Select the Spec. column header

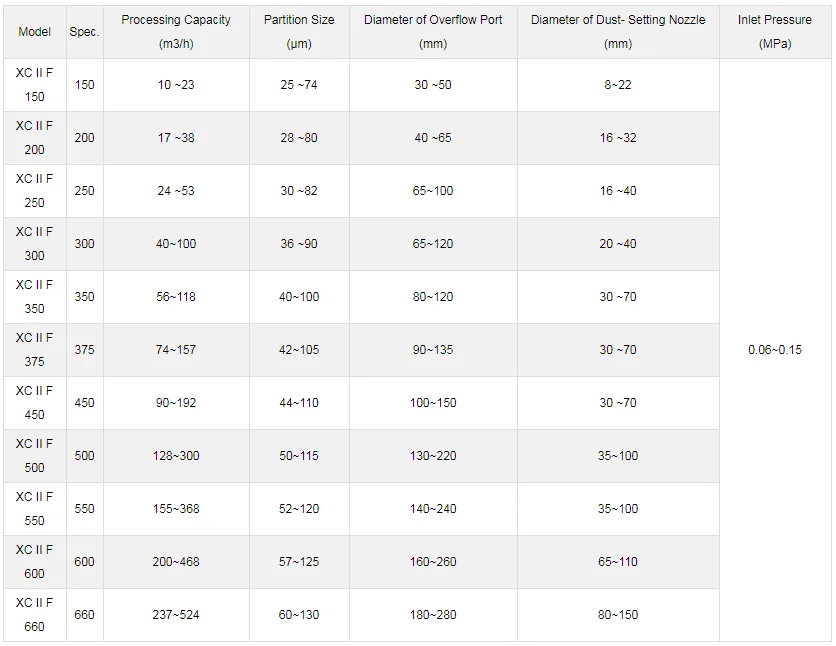click(84, 32)
